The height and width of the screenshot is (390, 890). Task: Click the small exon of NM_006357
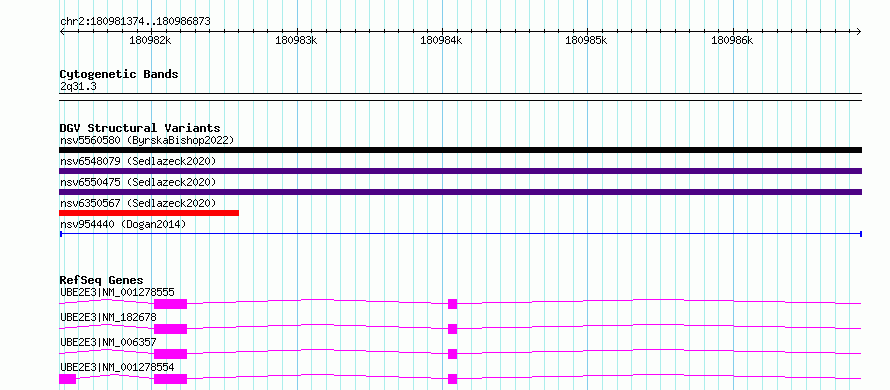pyautogui.click(x=452, y=354)
